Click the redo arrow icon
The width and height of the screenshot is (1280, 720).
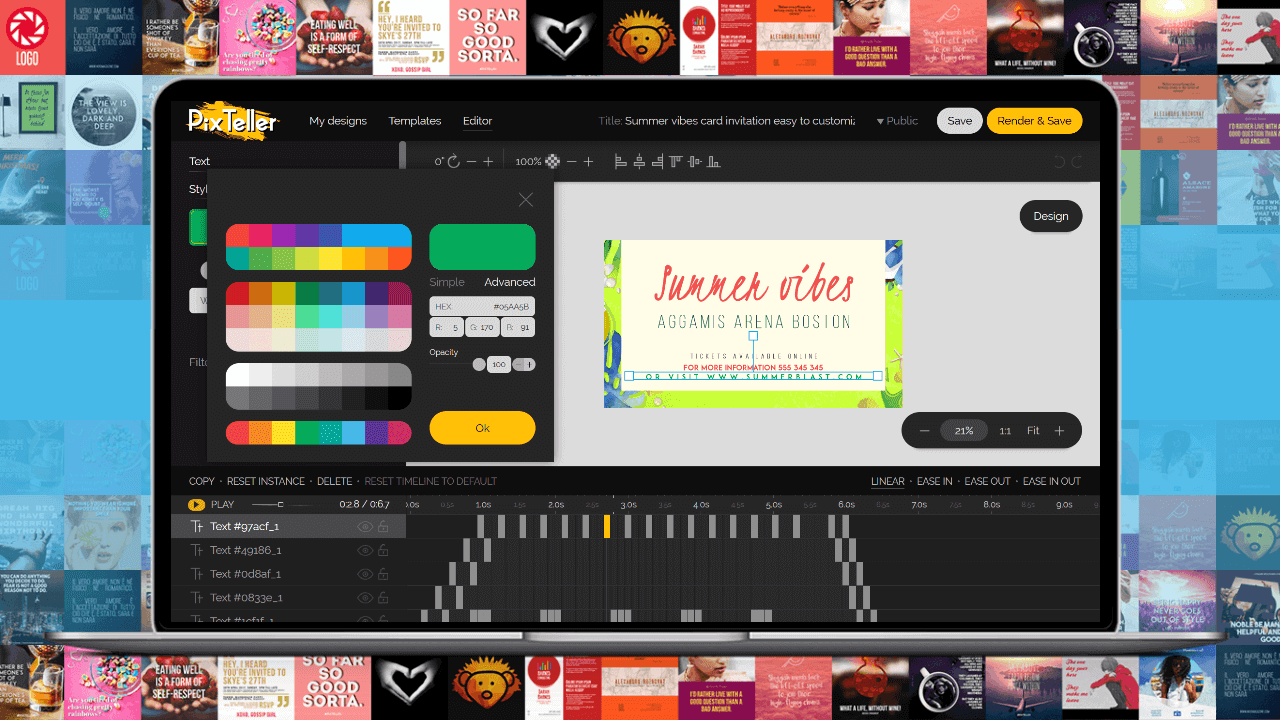1077,161
